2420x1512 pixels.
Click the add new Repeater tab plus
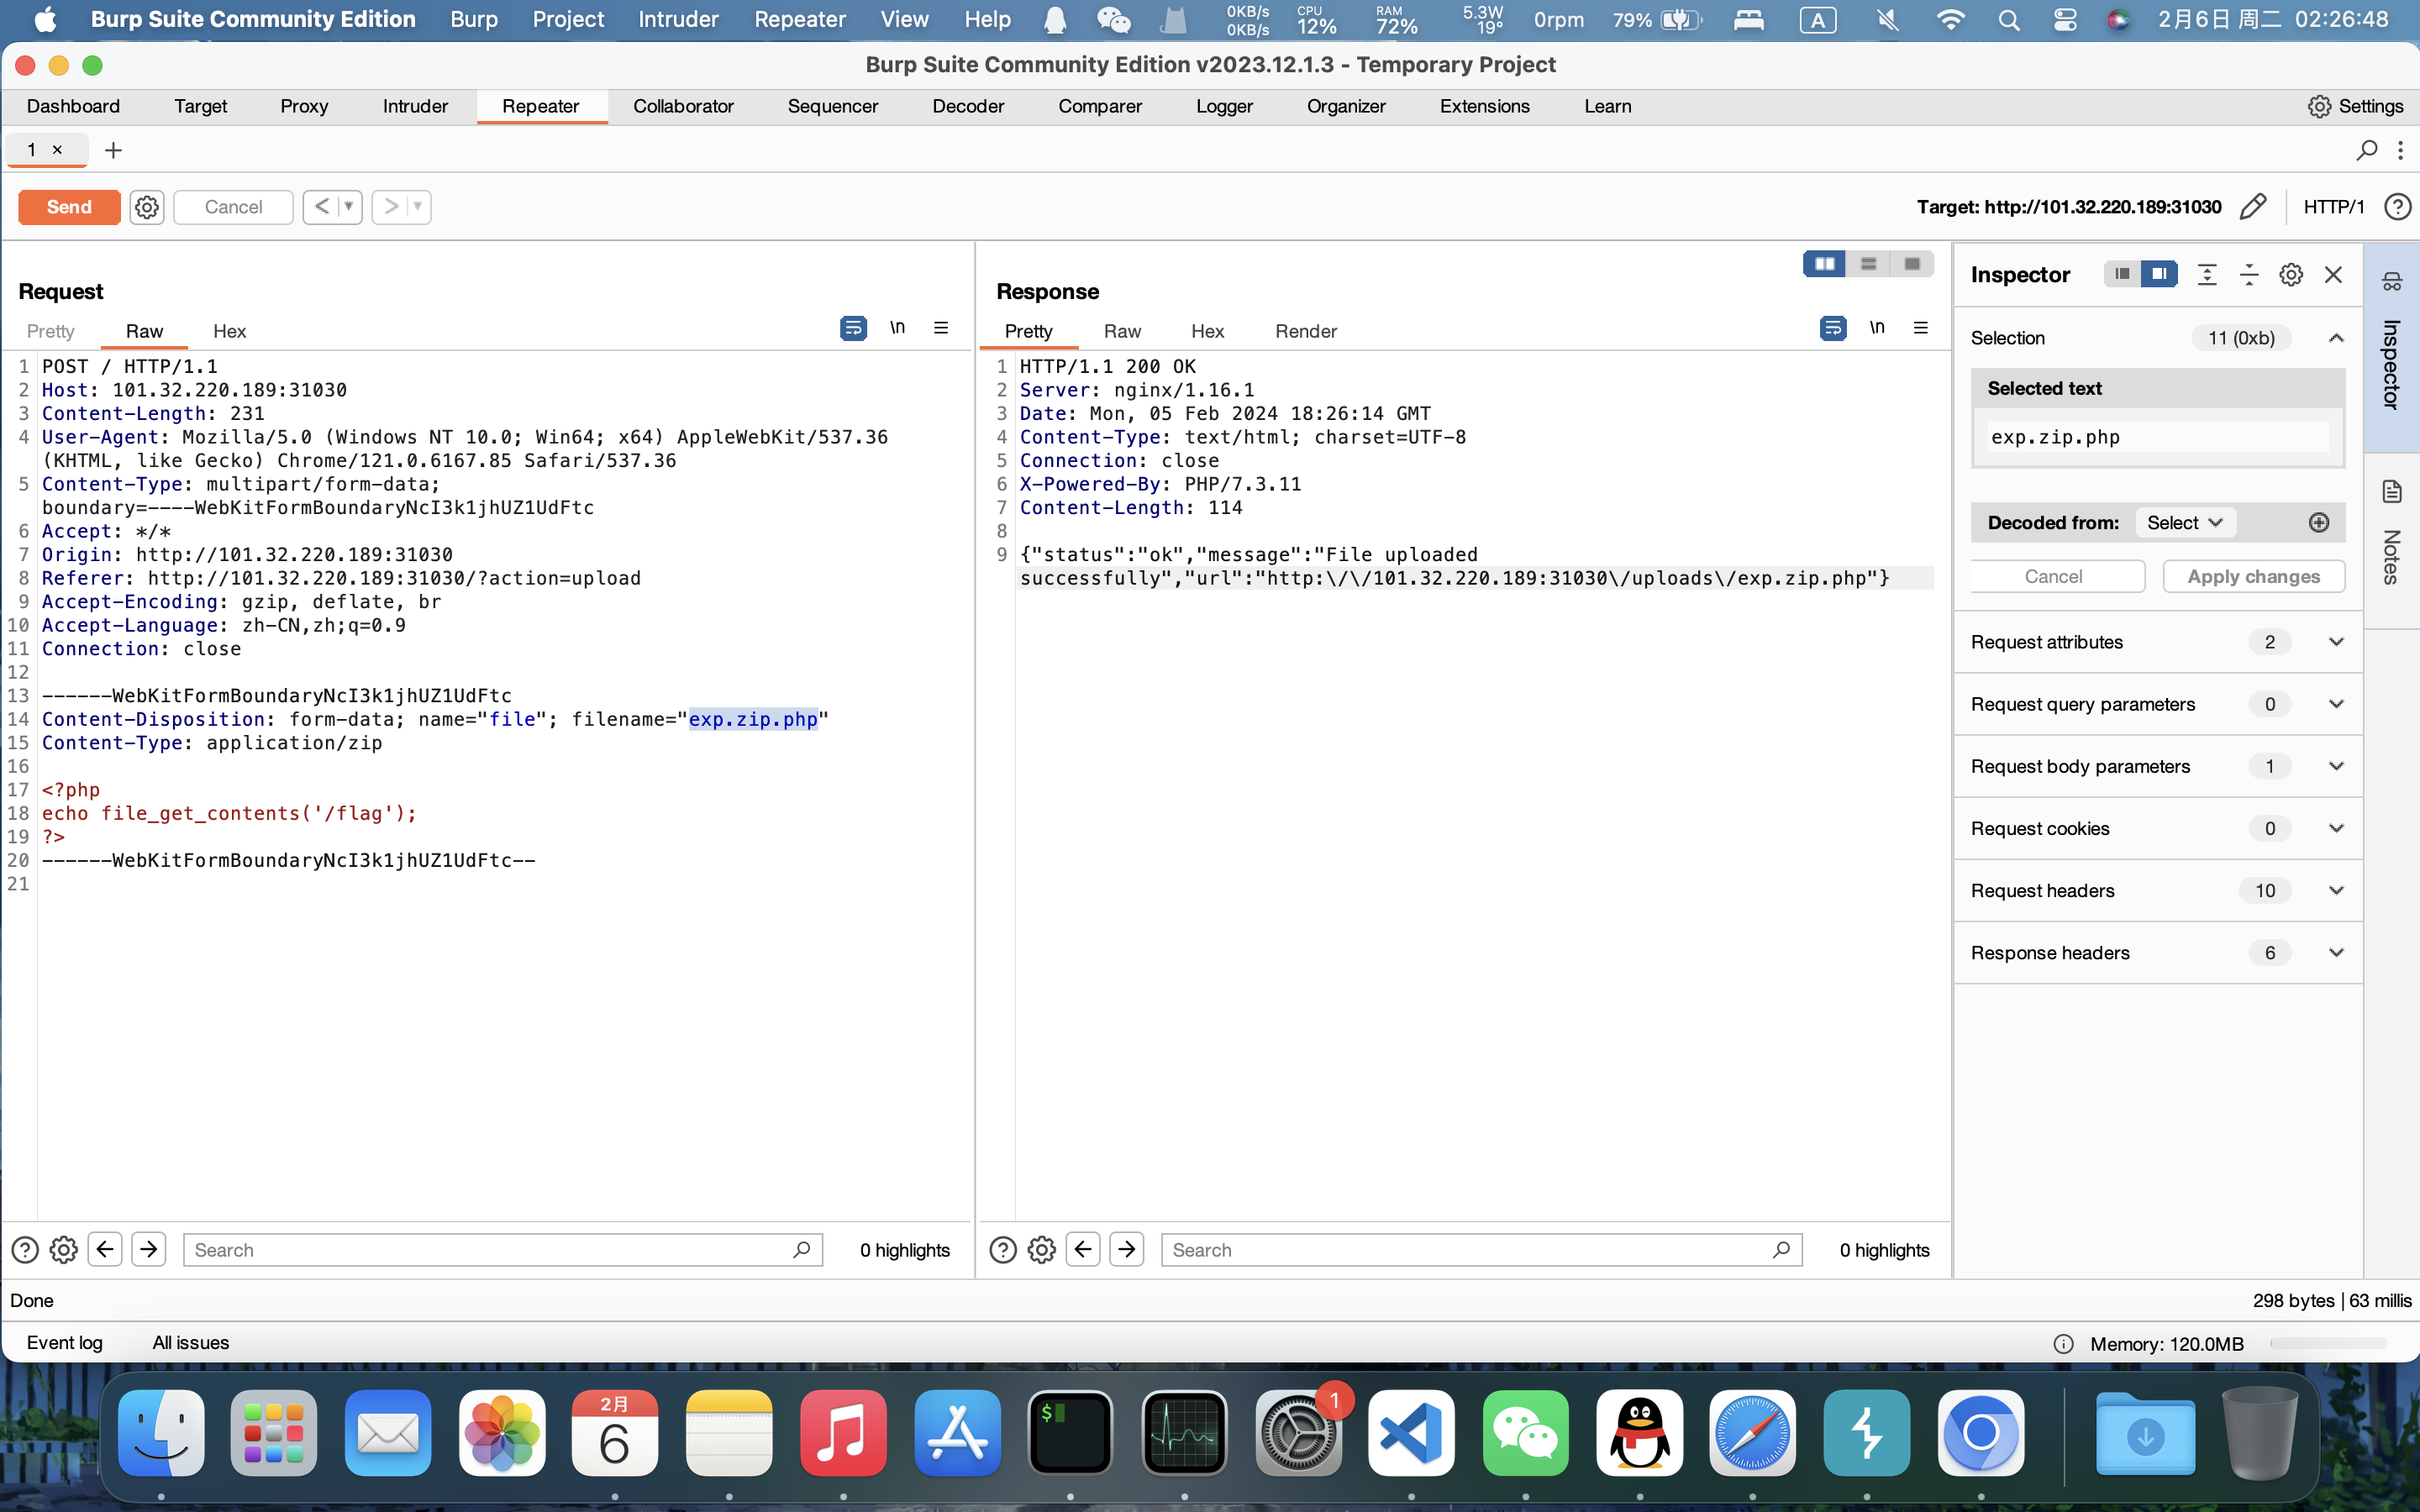(113, 150)
